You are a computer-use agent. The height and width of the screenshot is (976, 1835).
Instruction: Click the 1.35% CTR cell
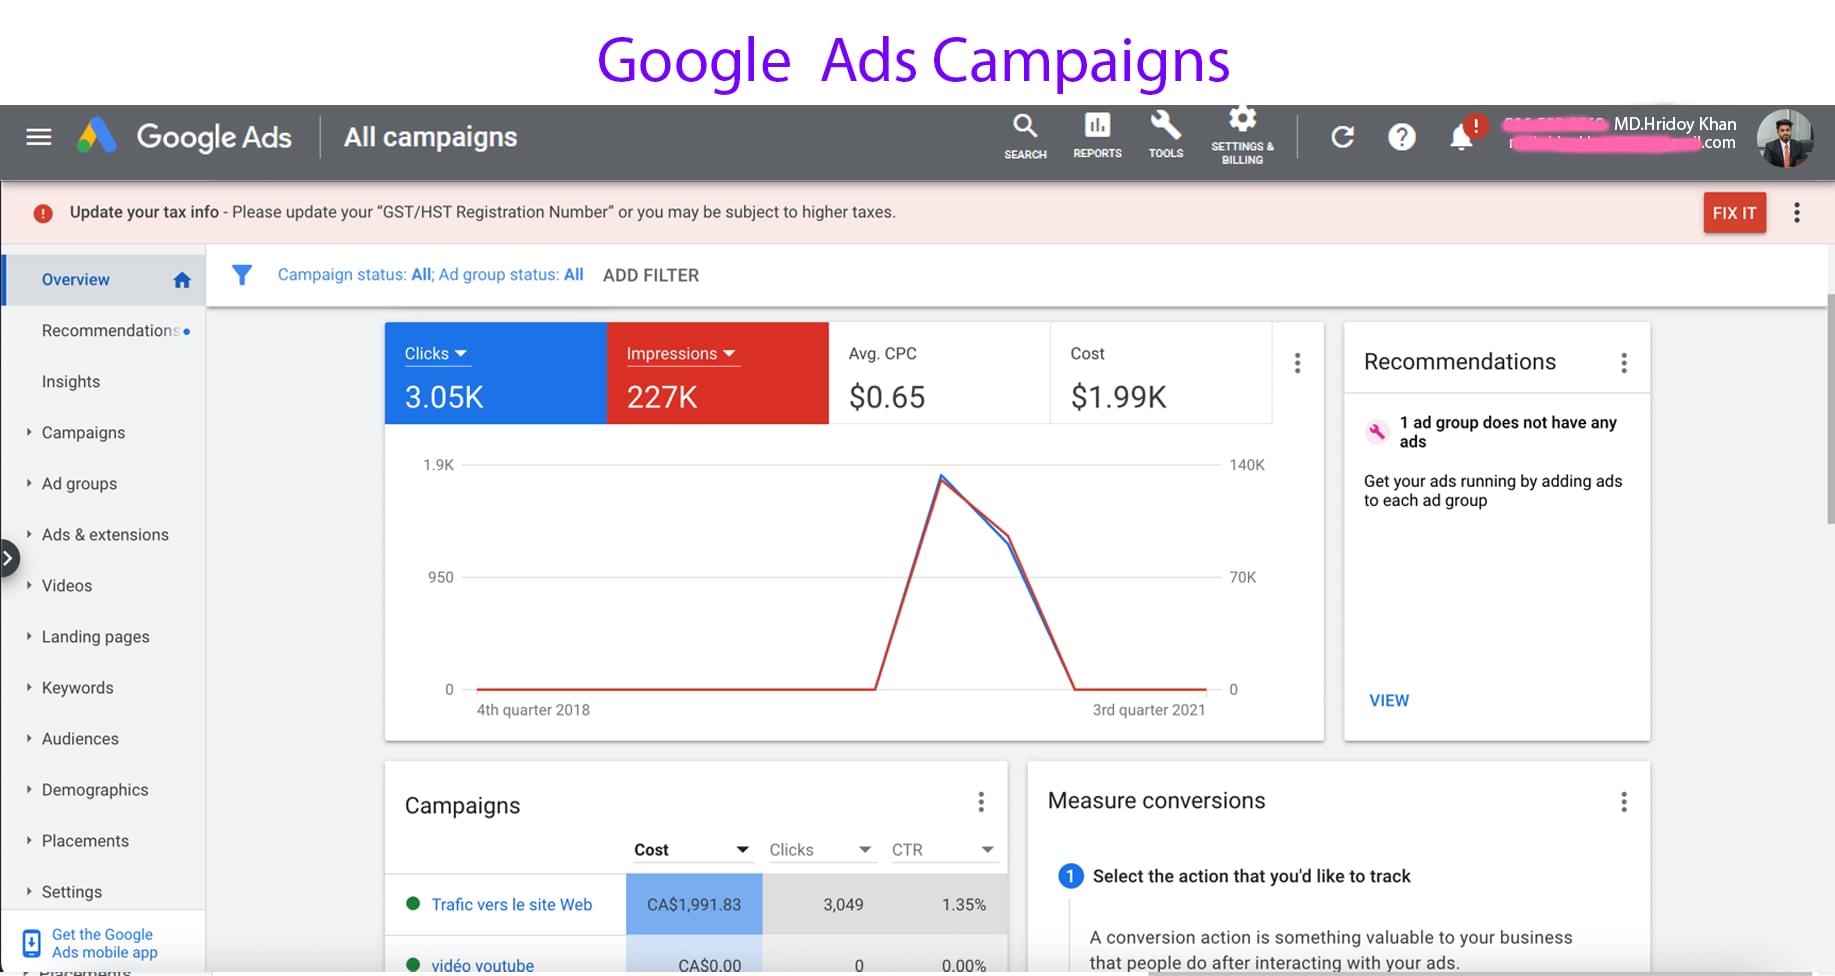(964, 905)
